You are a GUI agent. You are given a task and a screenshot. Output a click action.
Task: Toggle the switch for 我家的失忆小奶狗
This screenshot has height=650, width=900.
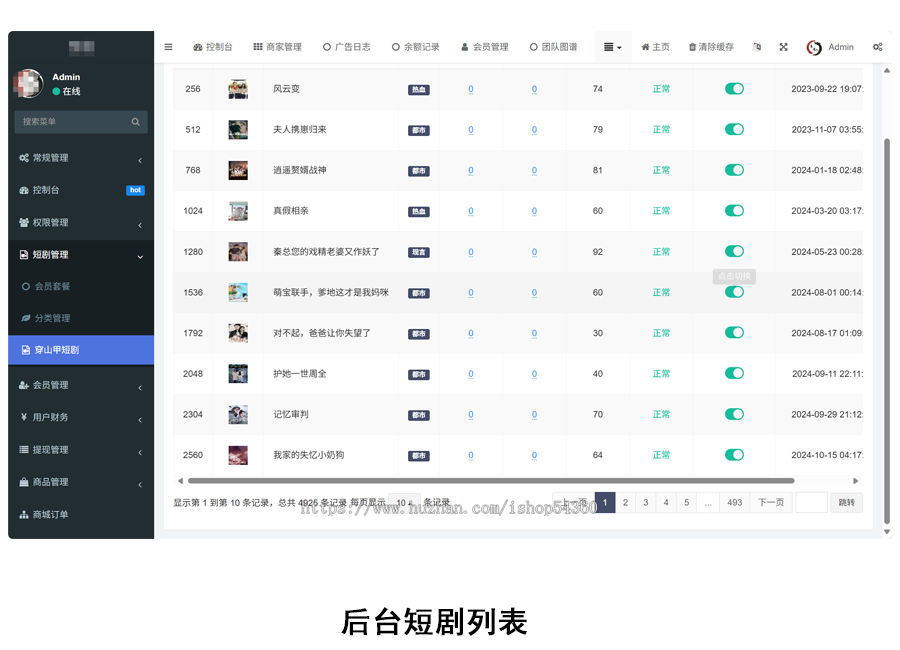pyautogui.click(x=734, y=455)
